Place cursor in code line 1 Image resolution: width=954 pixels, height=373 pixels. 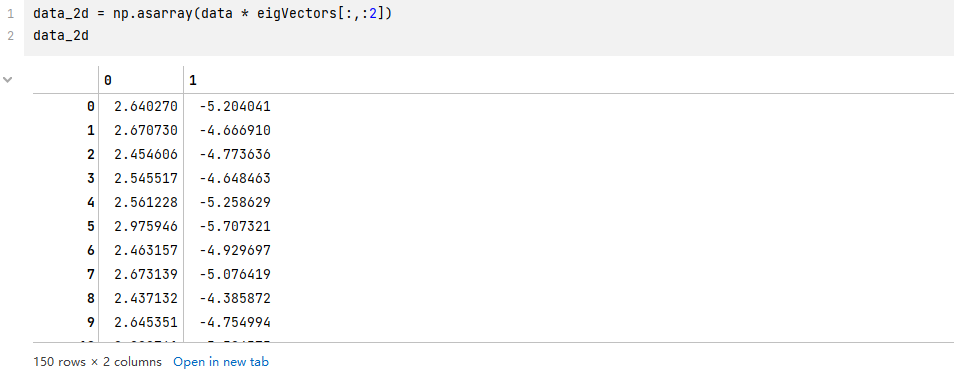tap(213, 13)
